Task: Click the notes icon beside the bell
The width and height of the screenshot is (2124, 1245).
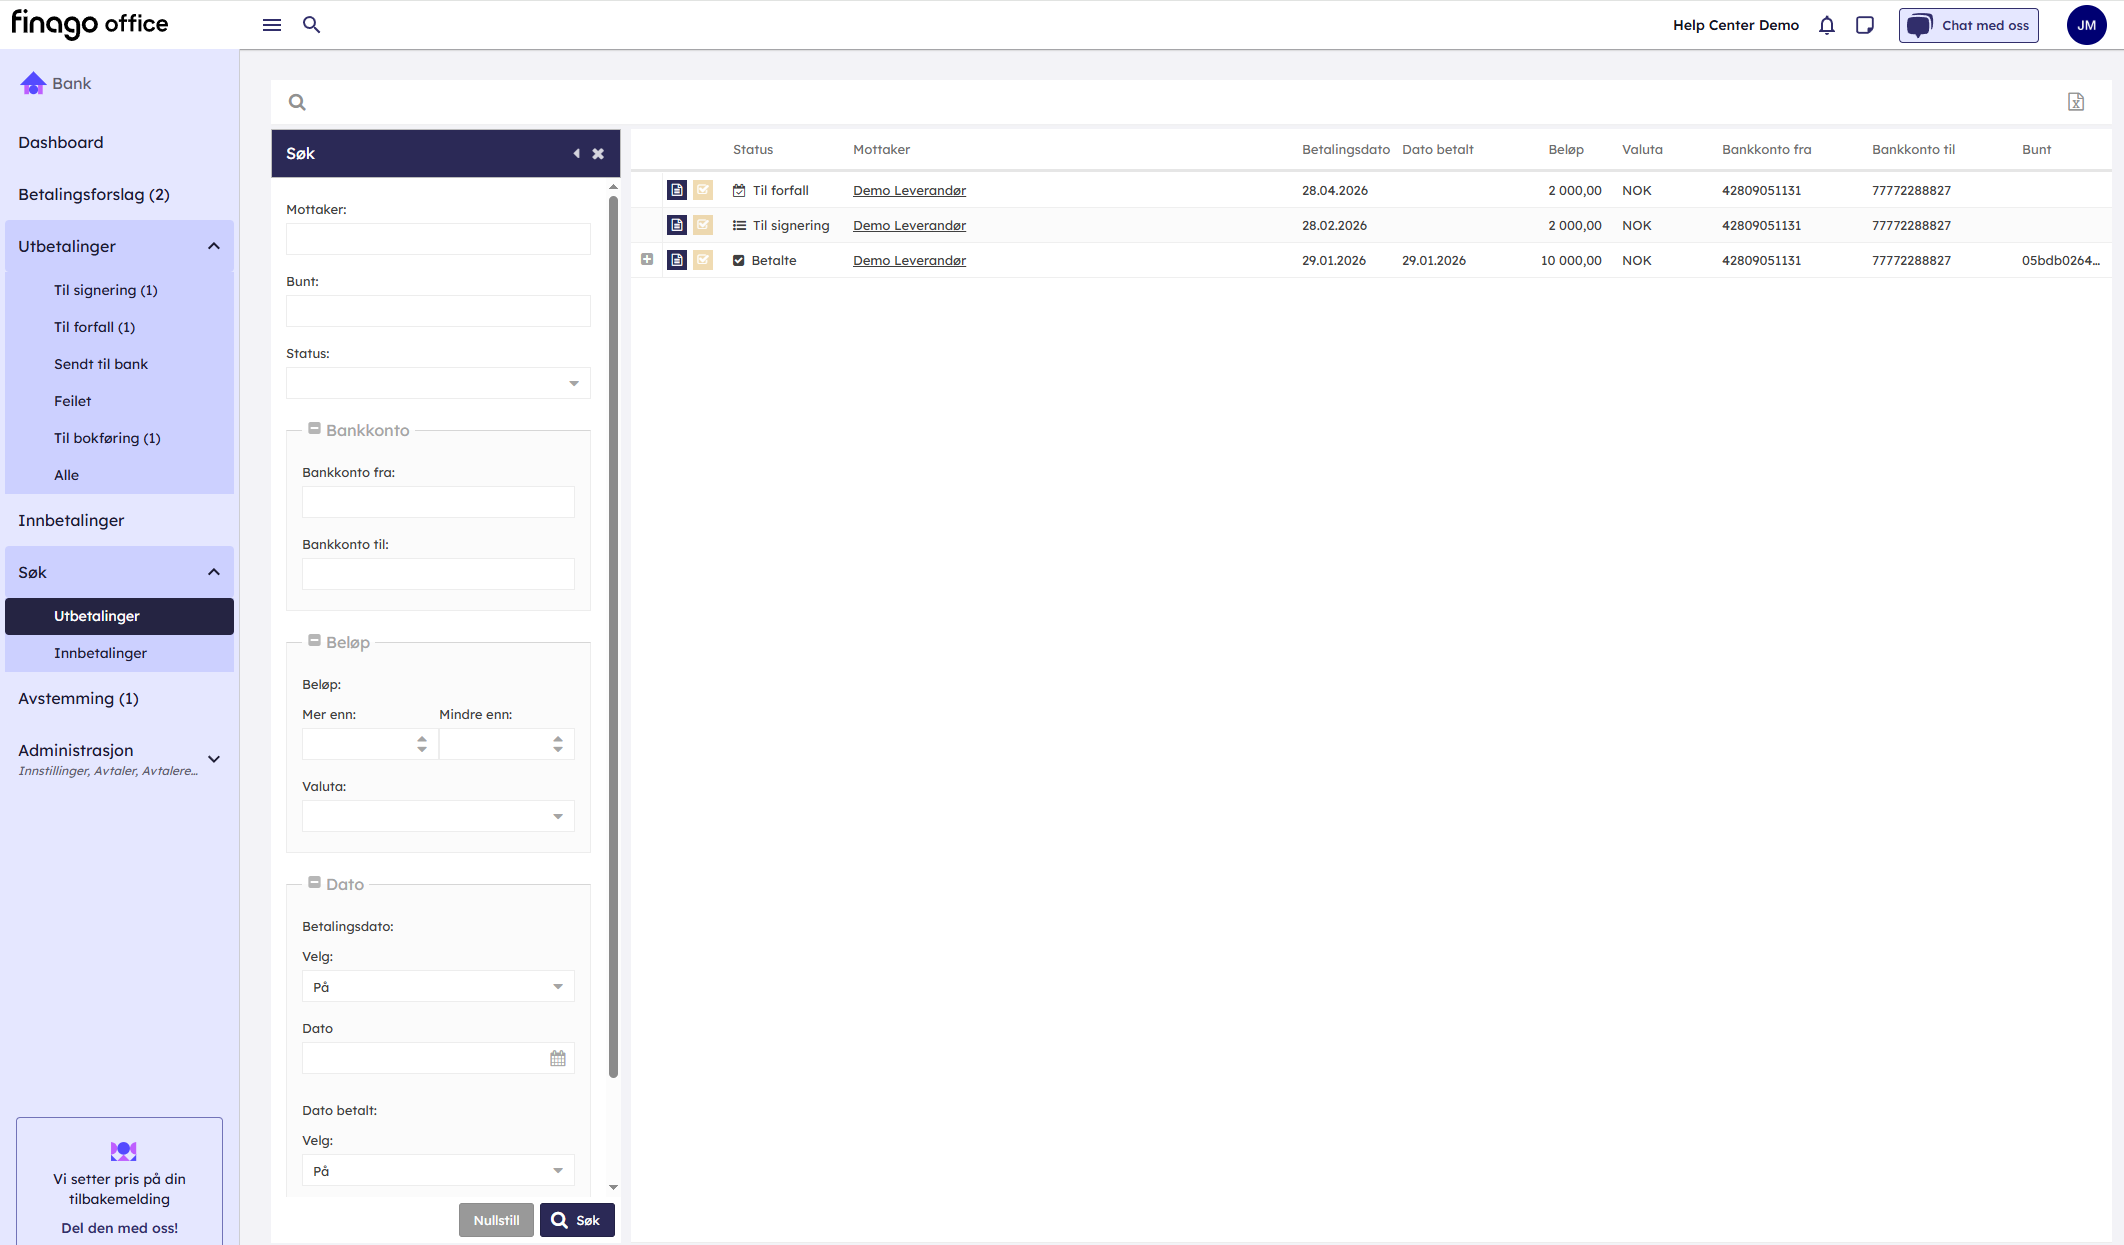Action: point(1864,25)
